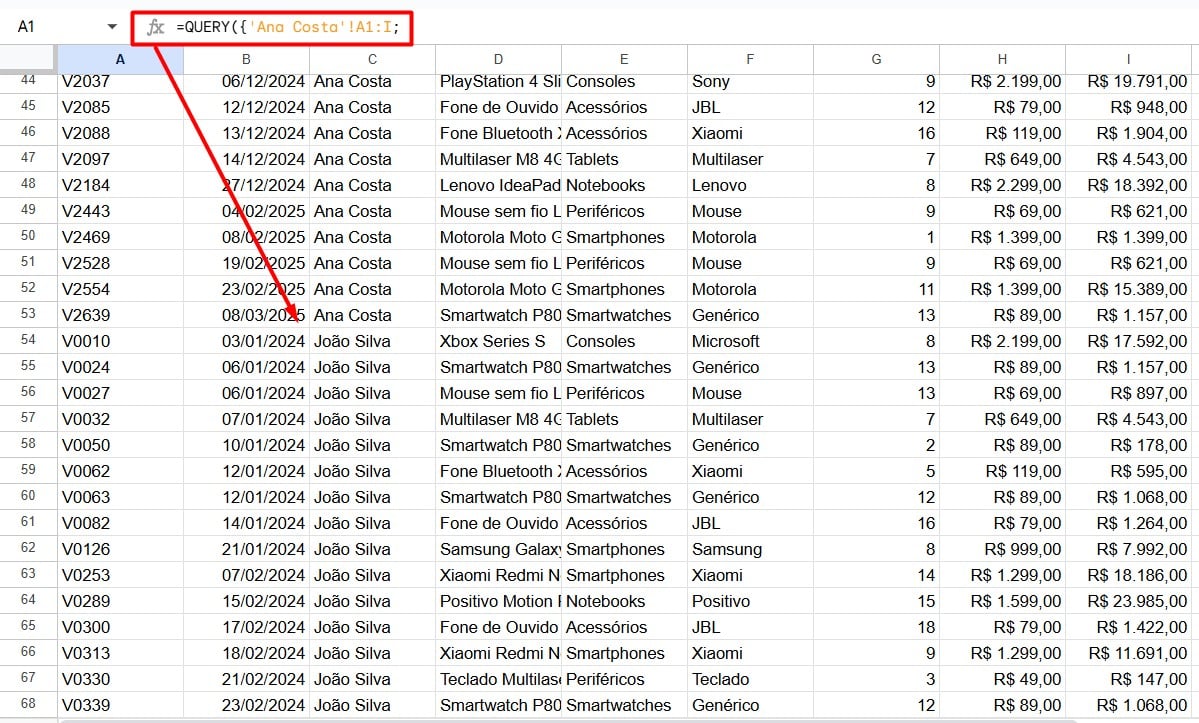The height and width of the screenshot is (723, 1199).
Task: Click unit price R$ 49,00
Action: coord(1002,679)
